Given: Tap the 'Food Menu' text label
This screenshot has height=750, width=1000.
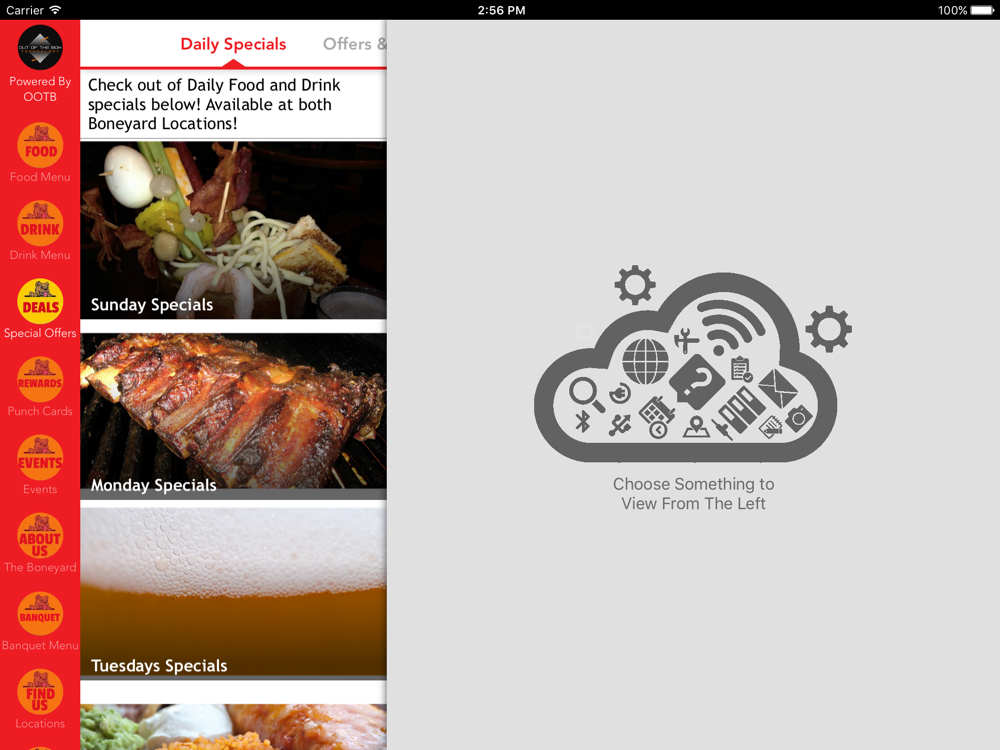Looking at the screenshot, I should click(40, 177).
